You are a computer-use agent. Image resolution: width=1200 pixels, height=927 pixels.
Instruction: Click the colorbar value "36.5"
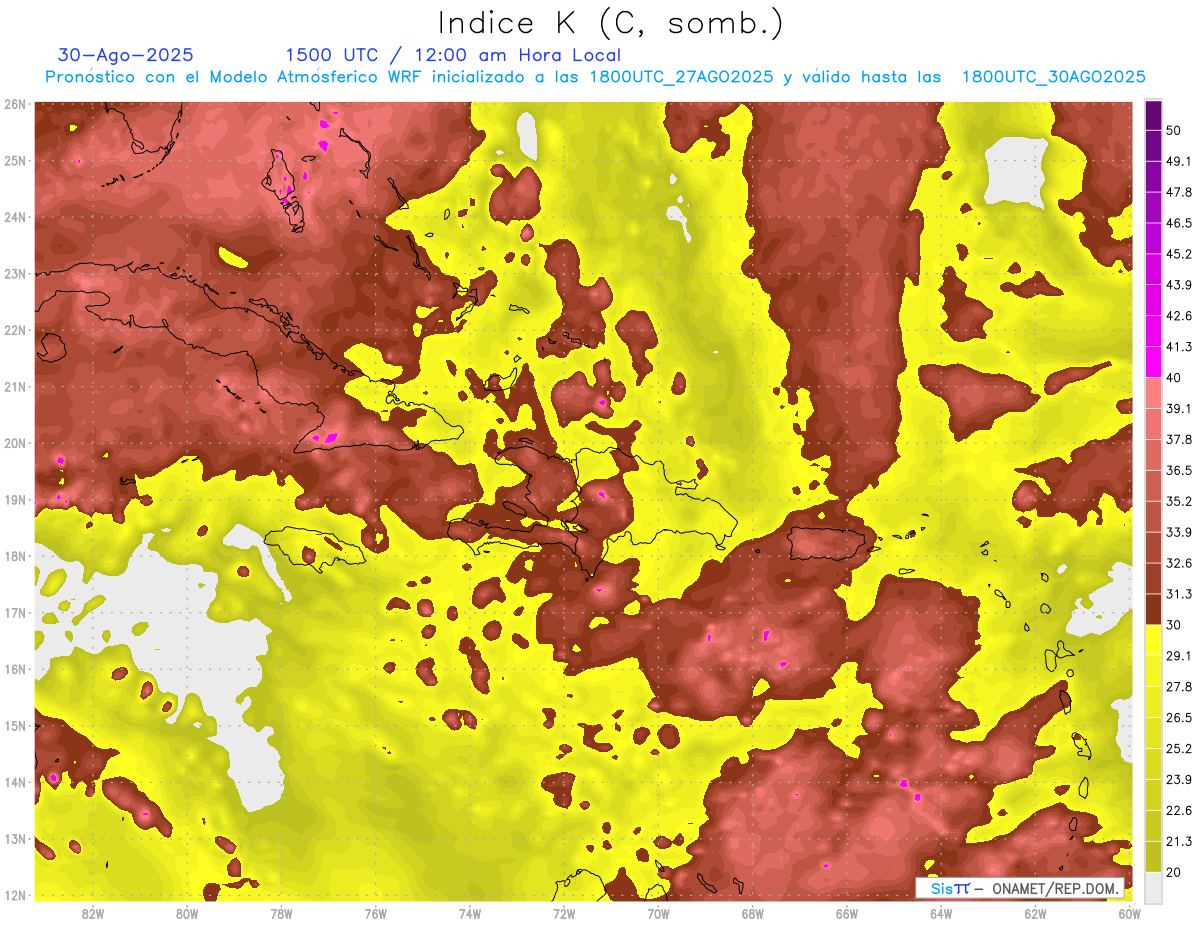coord(1178,470)
